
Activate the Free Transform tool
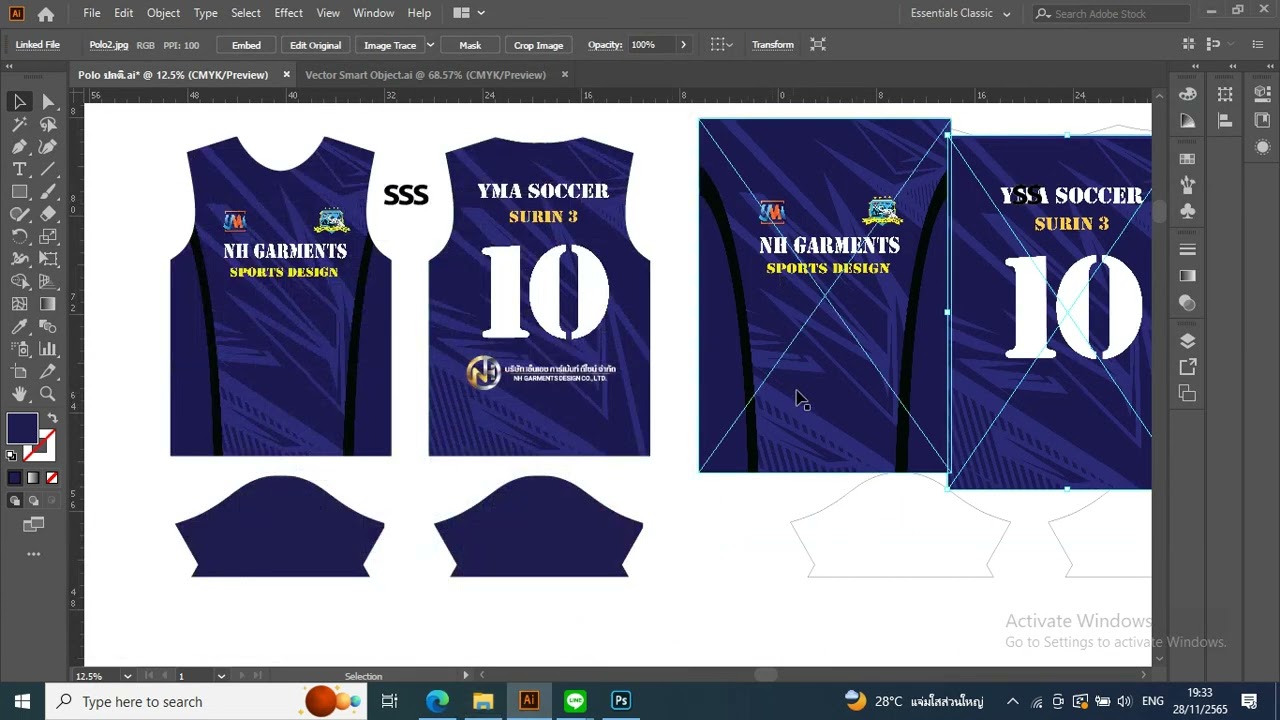tap(48, 259)
